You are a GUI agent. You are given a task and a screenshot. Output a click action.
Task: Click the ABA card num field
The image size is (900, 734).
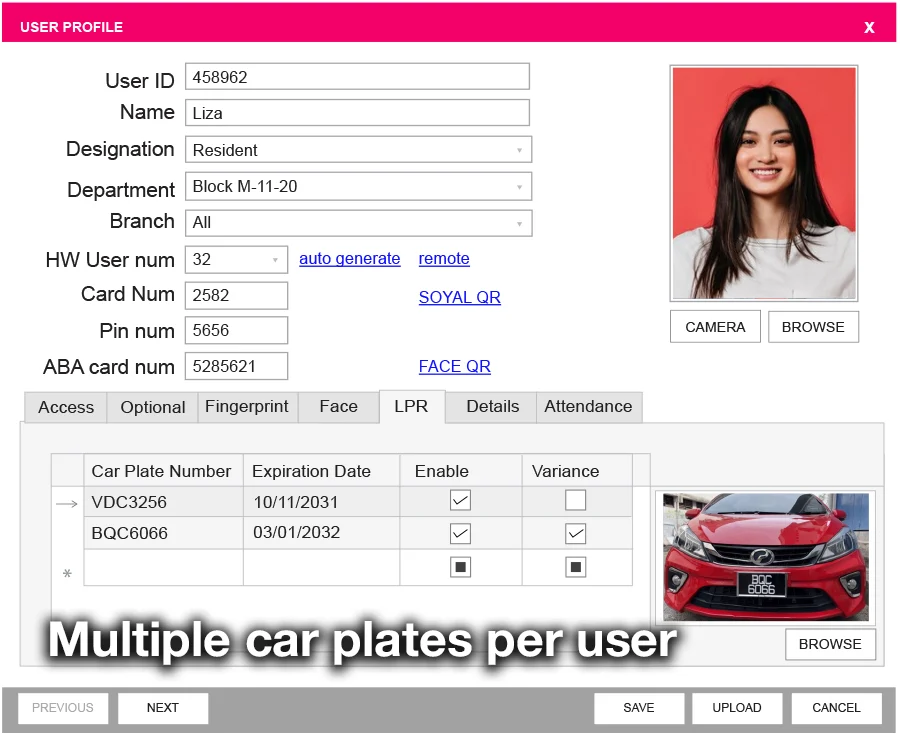[236, 366]
